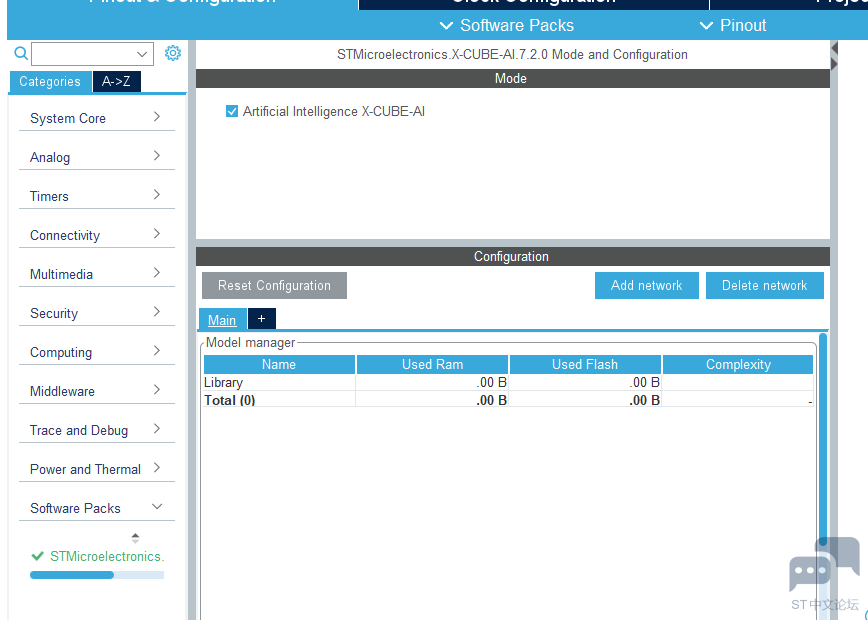This screenshot has width=868, height=620.
Task: Click the Complexity column header
Action: [738, 364]
